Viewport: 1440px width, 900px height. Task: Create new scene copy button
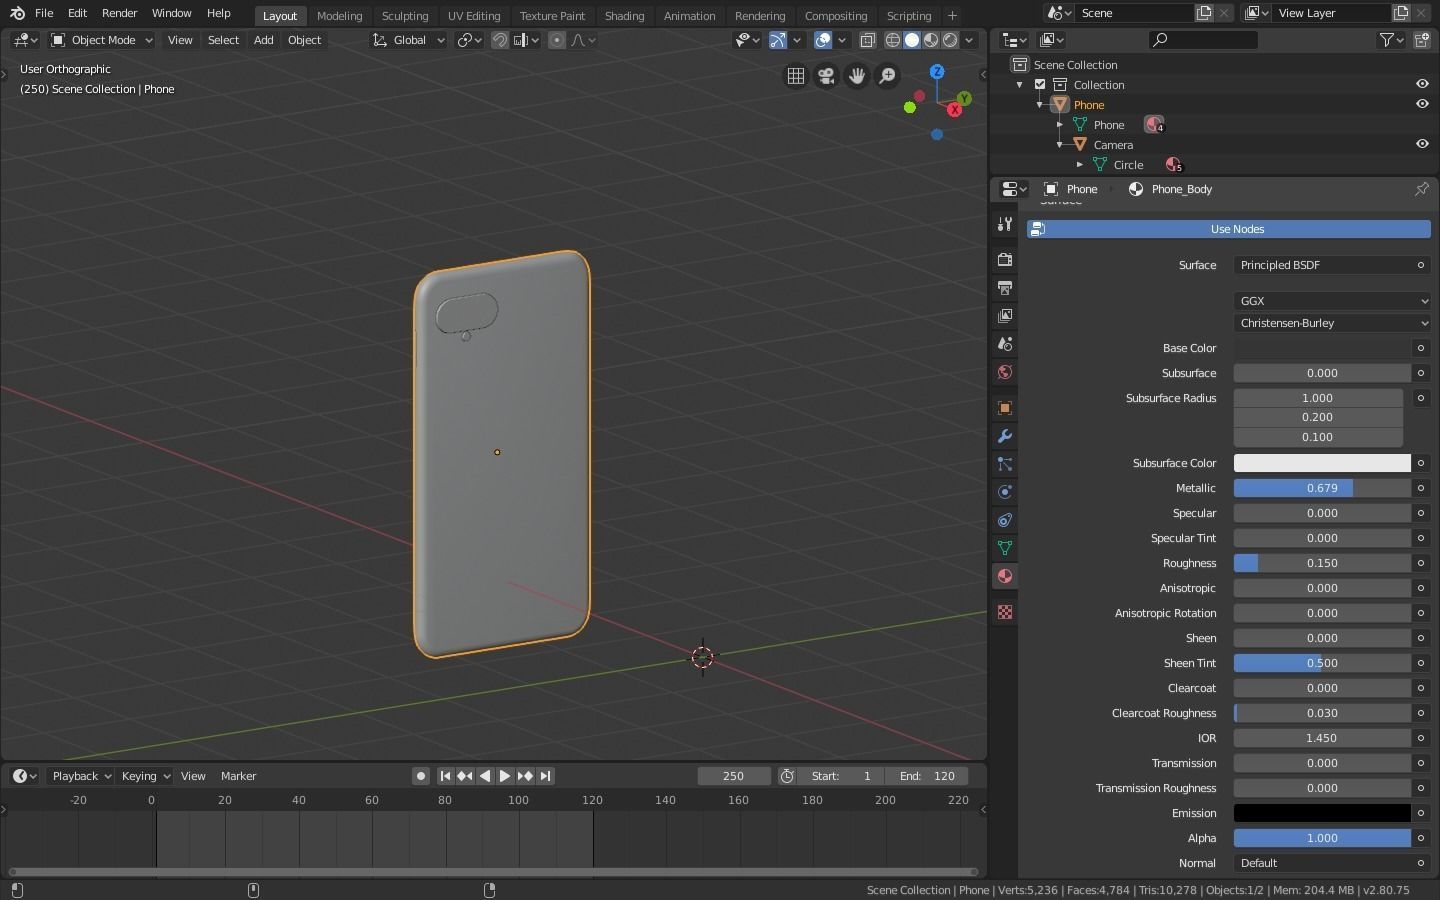(x=1204, y=13)
